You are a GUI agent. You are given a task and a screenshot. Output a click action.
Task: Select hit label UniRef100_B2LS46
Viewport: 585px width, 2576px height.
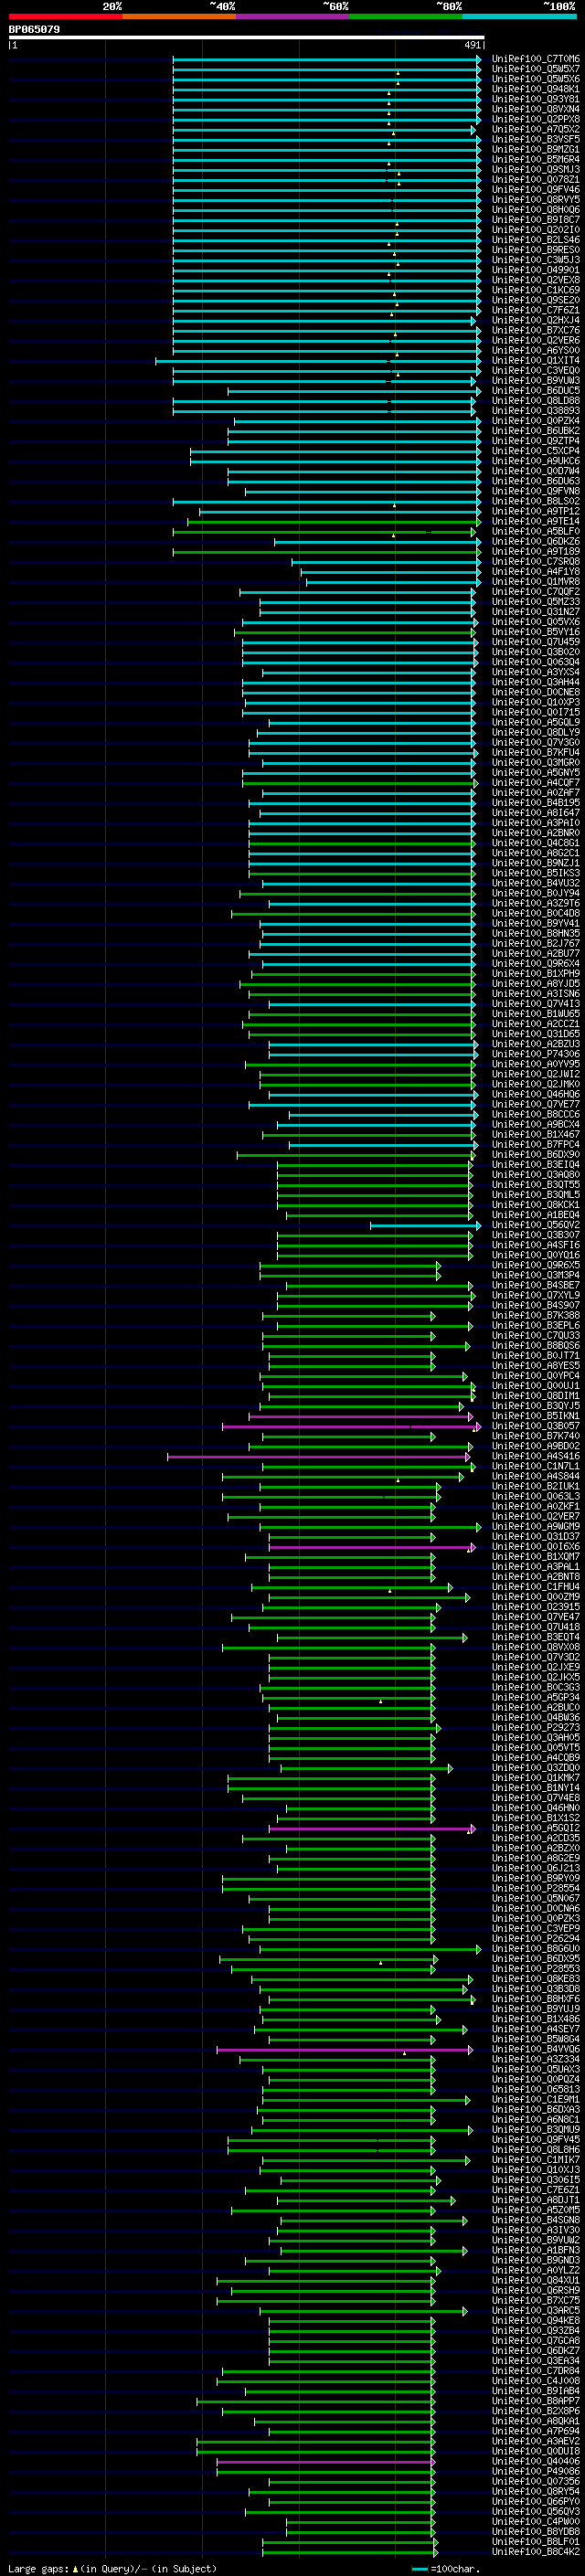point(535,240)
